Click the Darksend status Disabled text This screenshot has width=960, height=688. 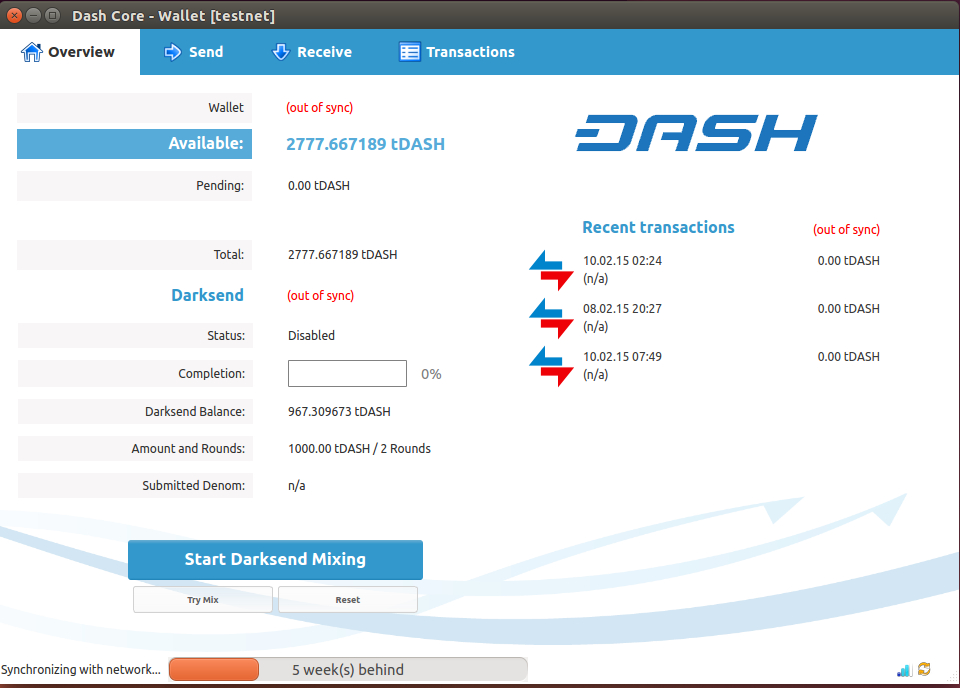tap(312, 335)
